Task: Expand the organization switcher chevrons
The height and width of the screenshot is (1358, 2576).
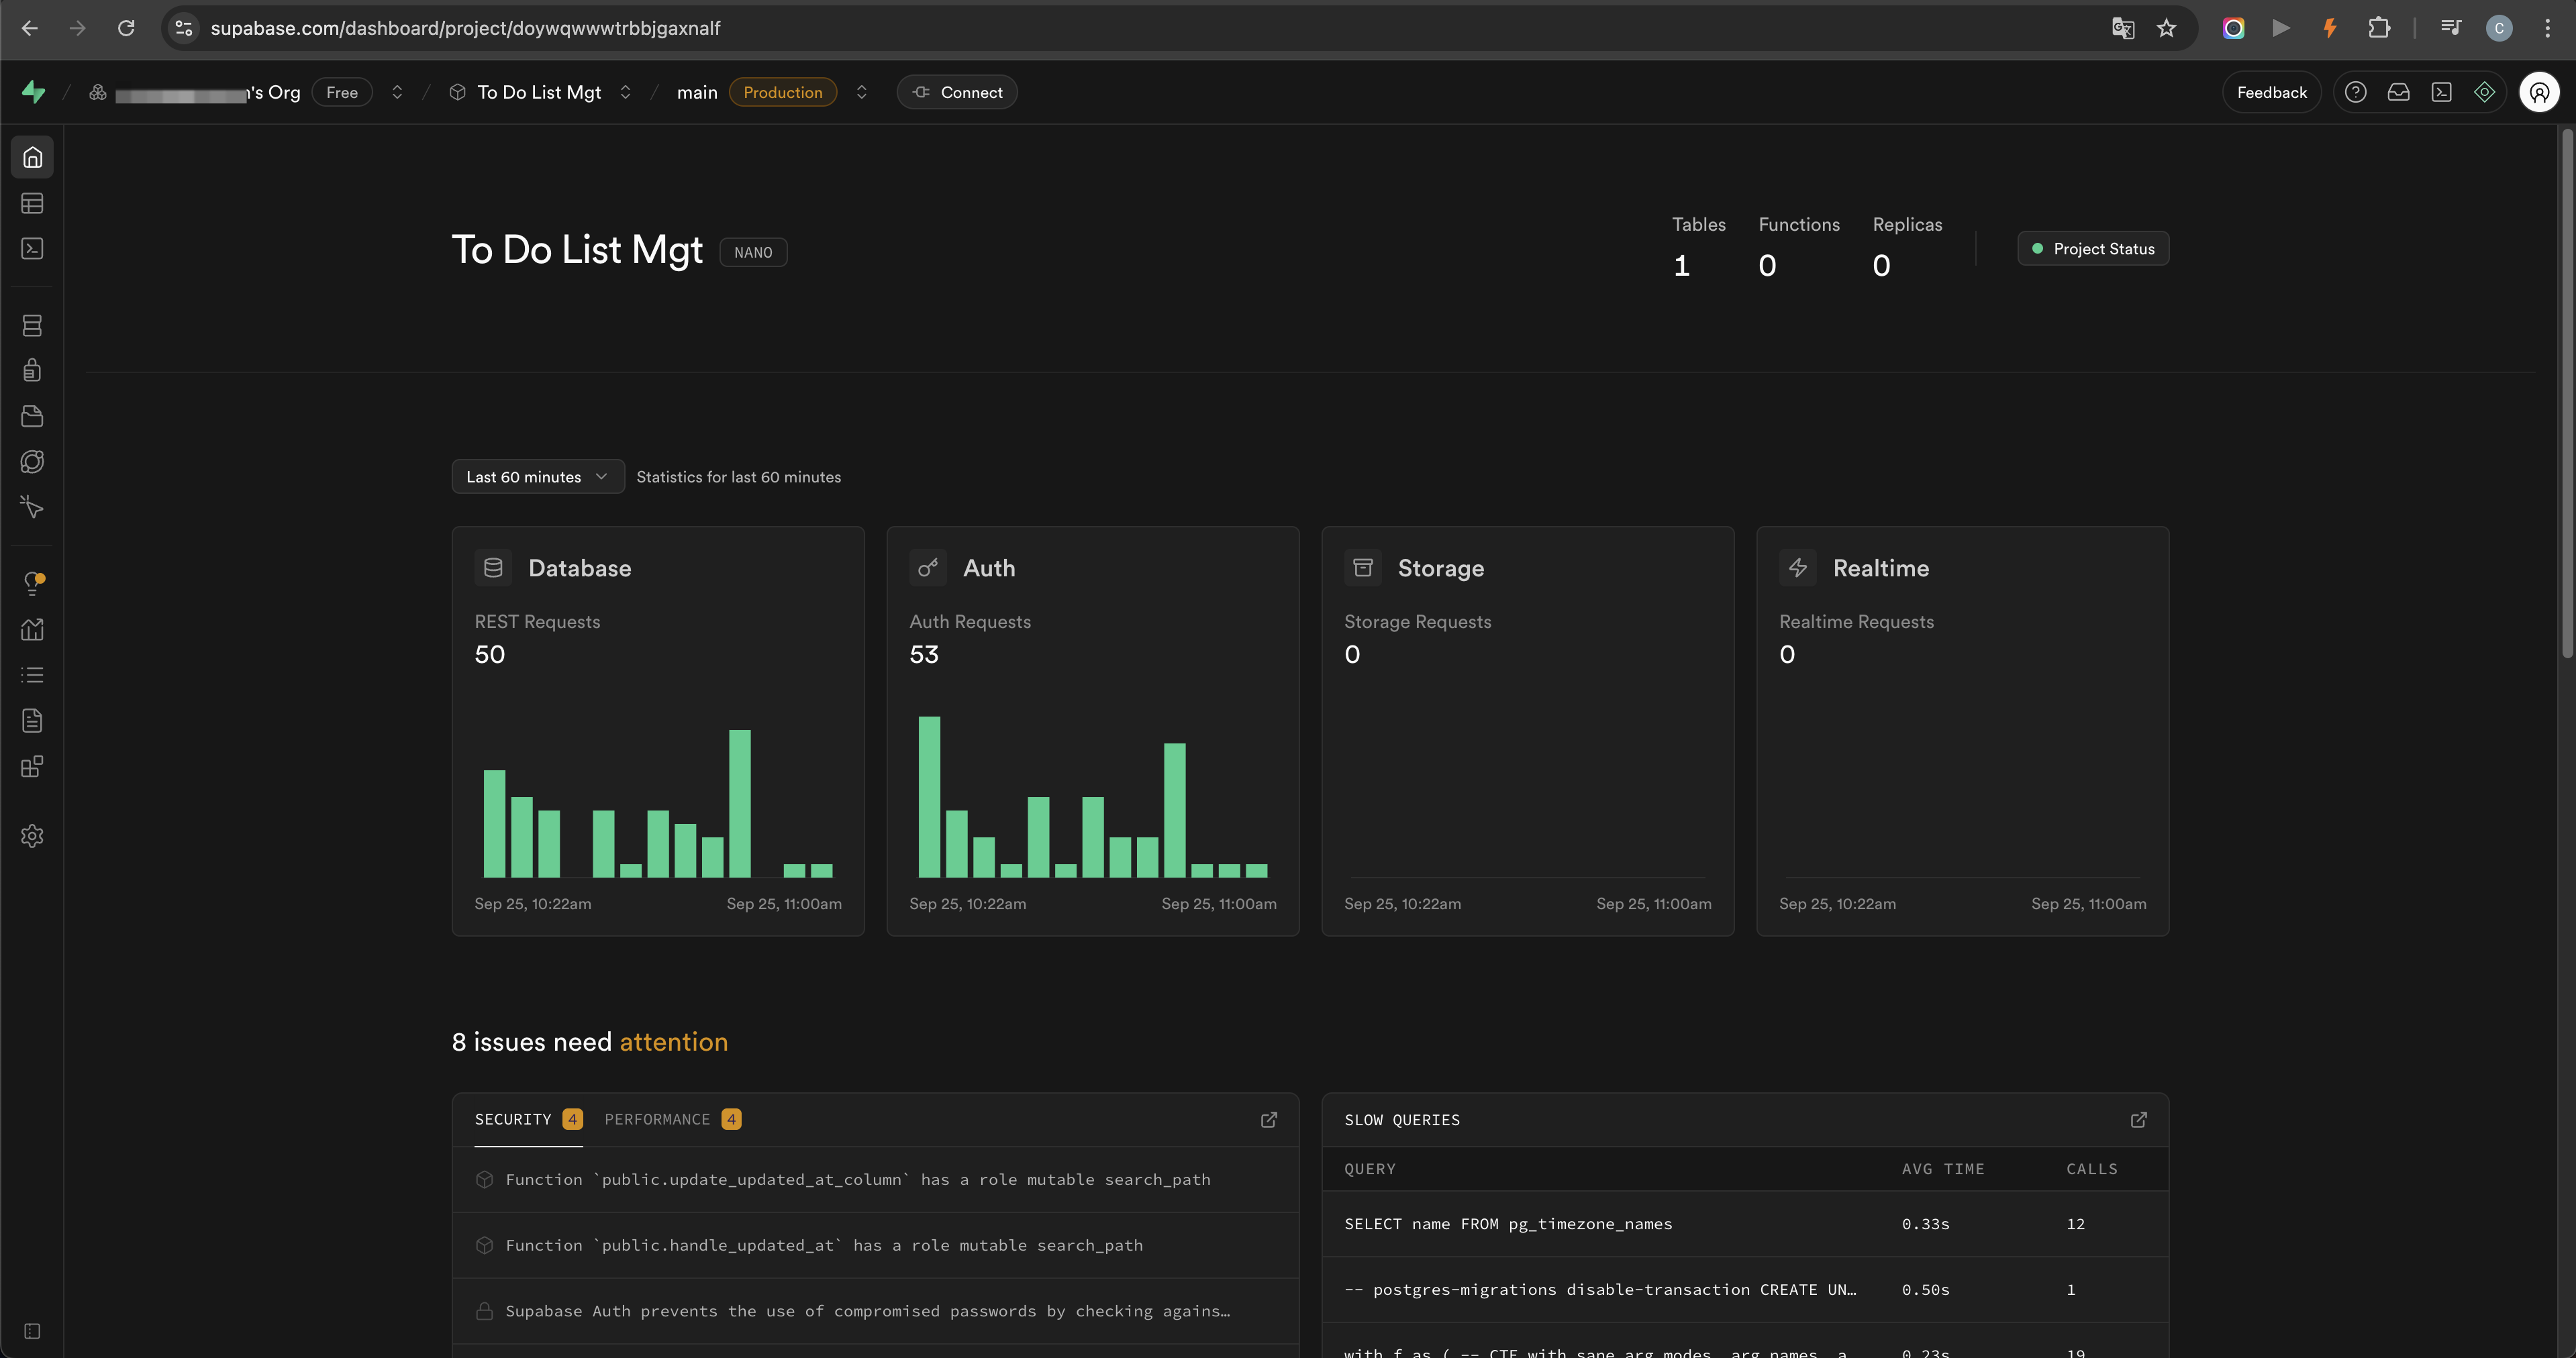Action: pyautogui.click(x=397, y=92)
